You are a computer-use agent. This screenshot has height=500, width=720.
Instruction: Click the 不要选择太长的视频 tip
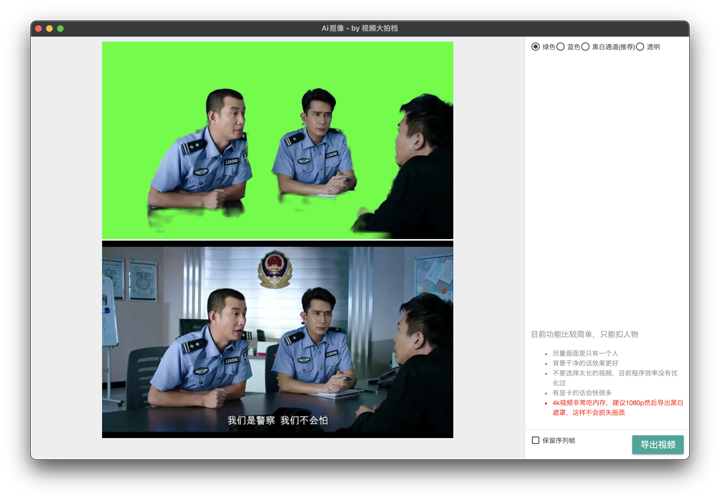615,377
